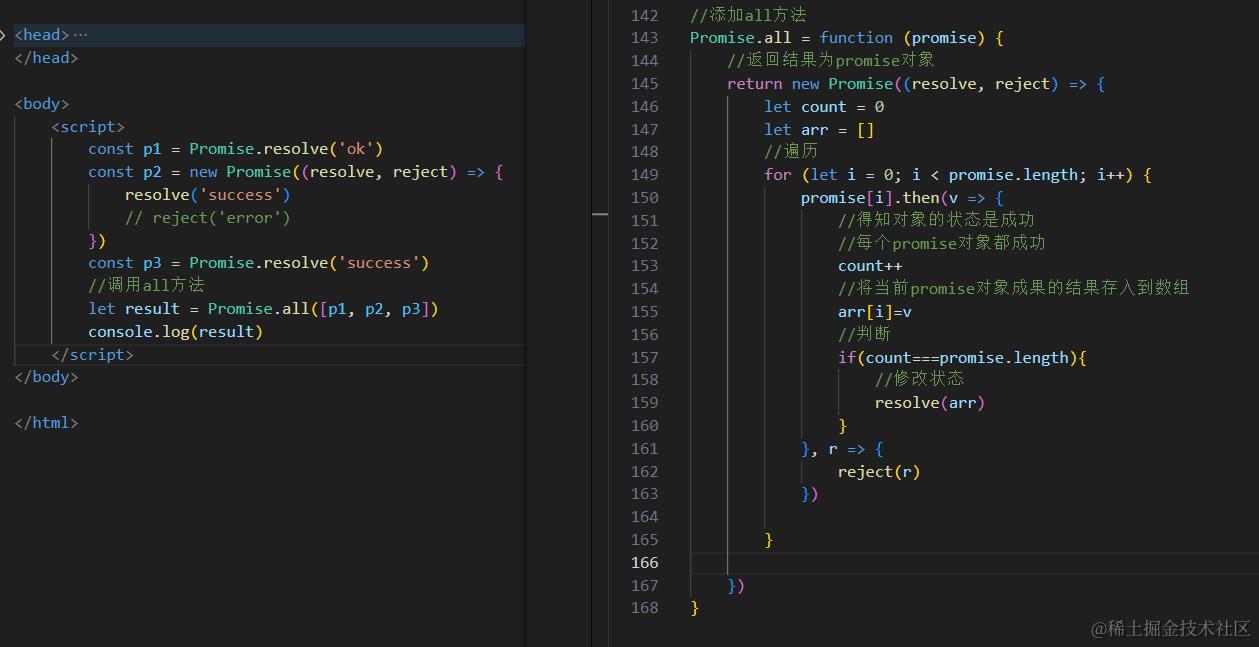Click line number 149
Viewport: 1259px width, 647px height.
(645, 175)
